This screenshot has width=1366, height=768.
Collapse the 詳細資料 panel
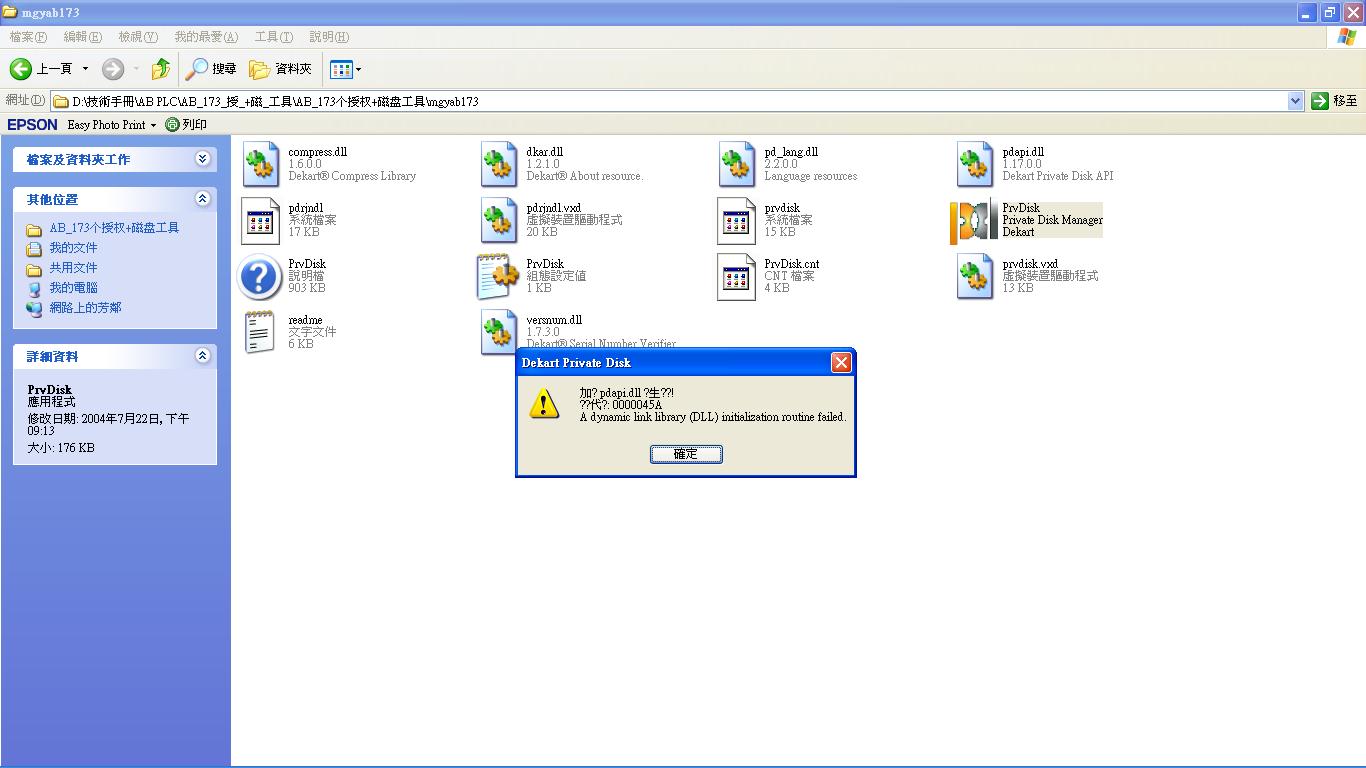point(203,356)
